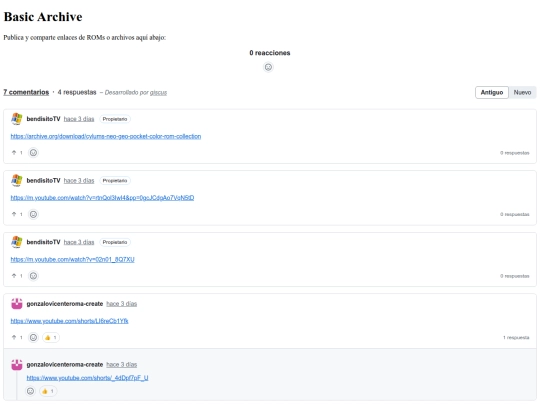Toggle thumbs-up reaction on top-level shorts comment
This screenshot has width=540, height=405.
(51, 338)
